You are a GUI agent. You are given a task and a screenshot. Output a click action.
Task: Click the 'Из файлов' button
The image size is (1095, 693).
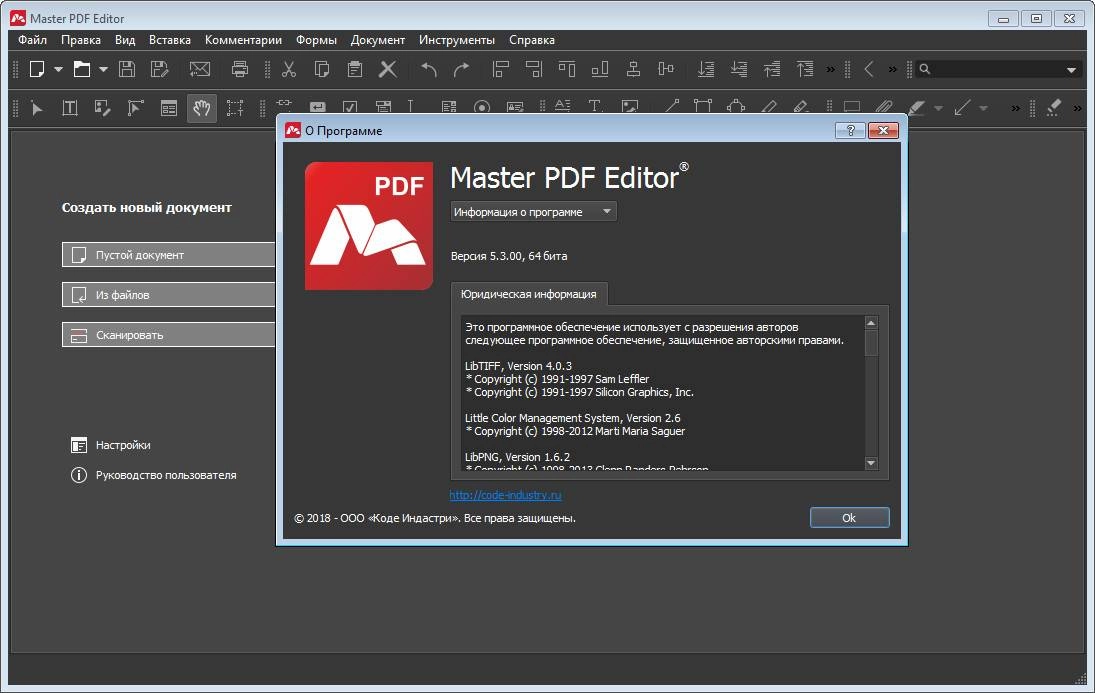[168, 295]
